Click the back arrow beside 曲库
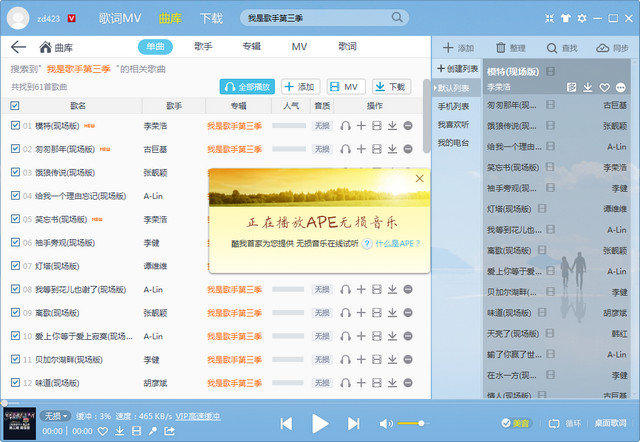640x442 pixels. click(18, 47)
